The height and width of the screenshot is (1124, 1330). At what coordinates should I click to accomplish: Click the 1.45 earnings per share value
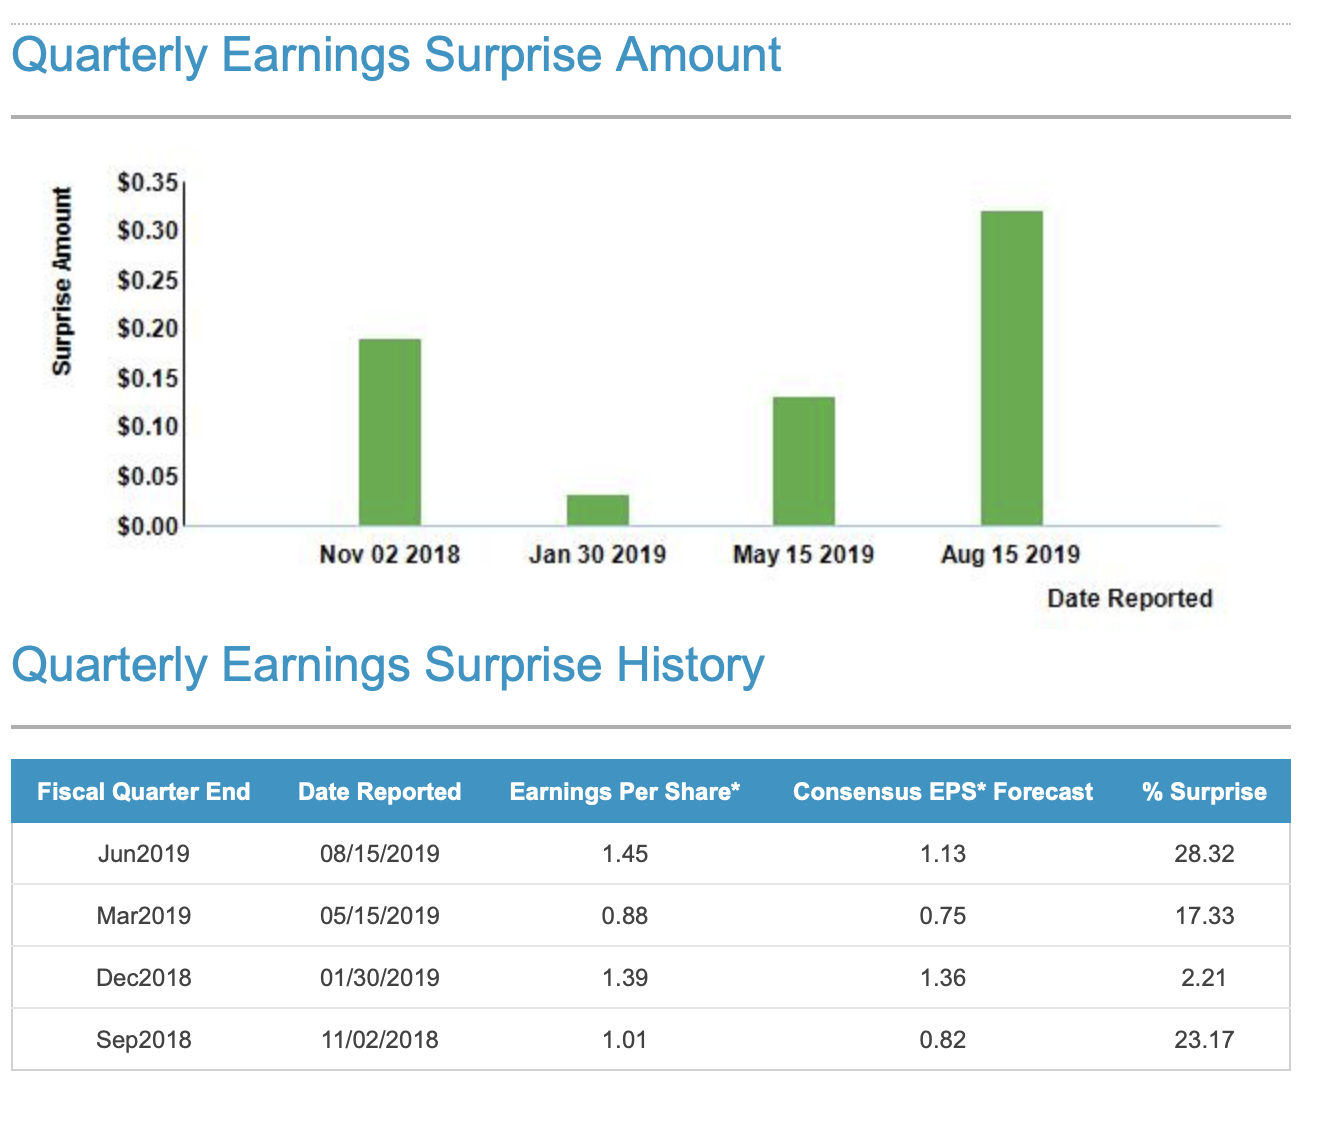click(625, 854)
